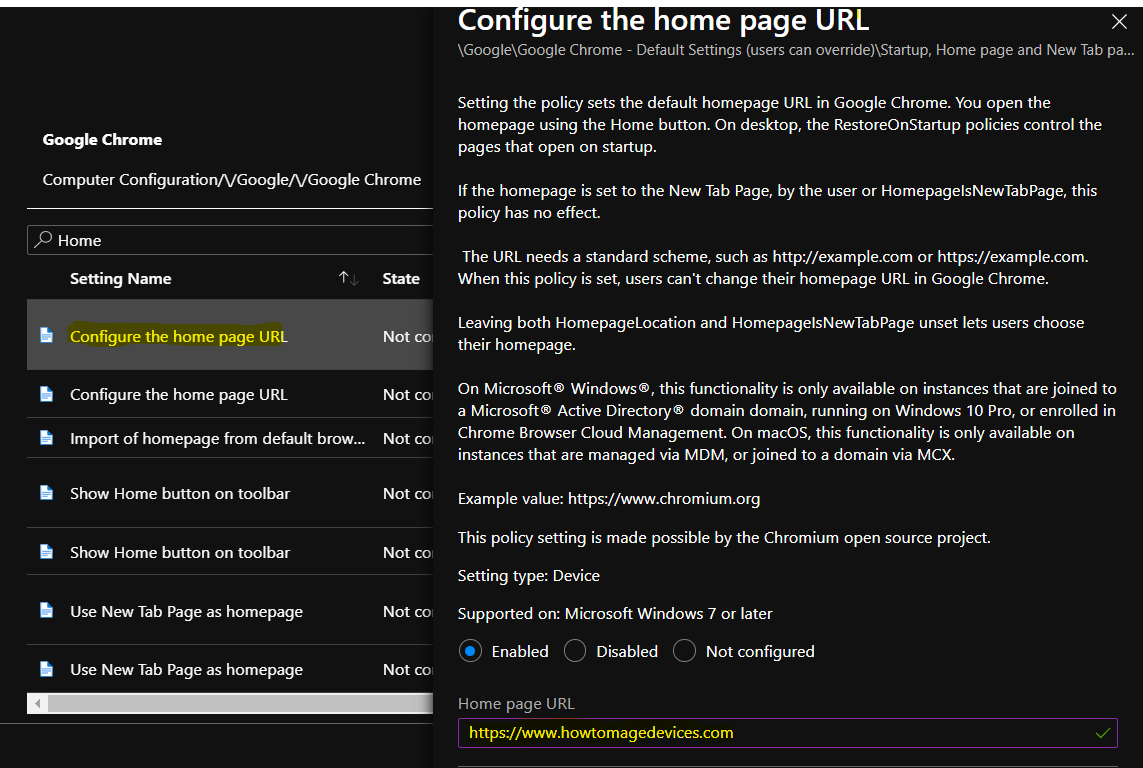The width and height of the screenshot is (1143, 768).
Task: Click the State column header
Action: pos(401,278)
